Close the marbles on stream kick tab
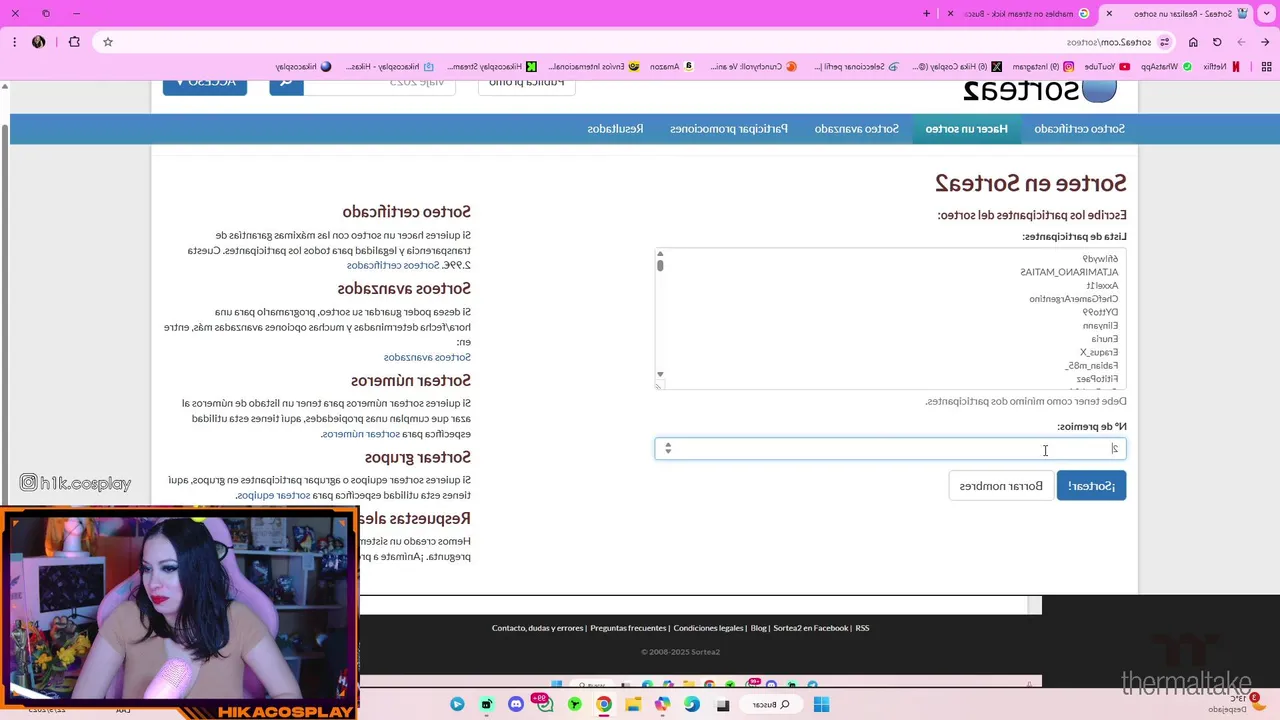This screenshot has width=1280, height=720. 951,13
